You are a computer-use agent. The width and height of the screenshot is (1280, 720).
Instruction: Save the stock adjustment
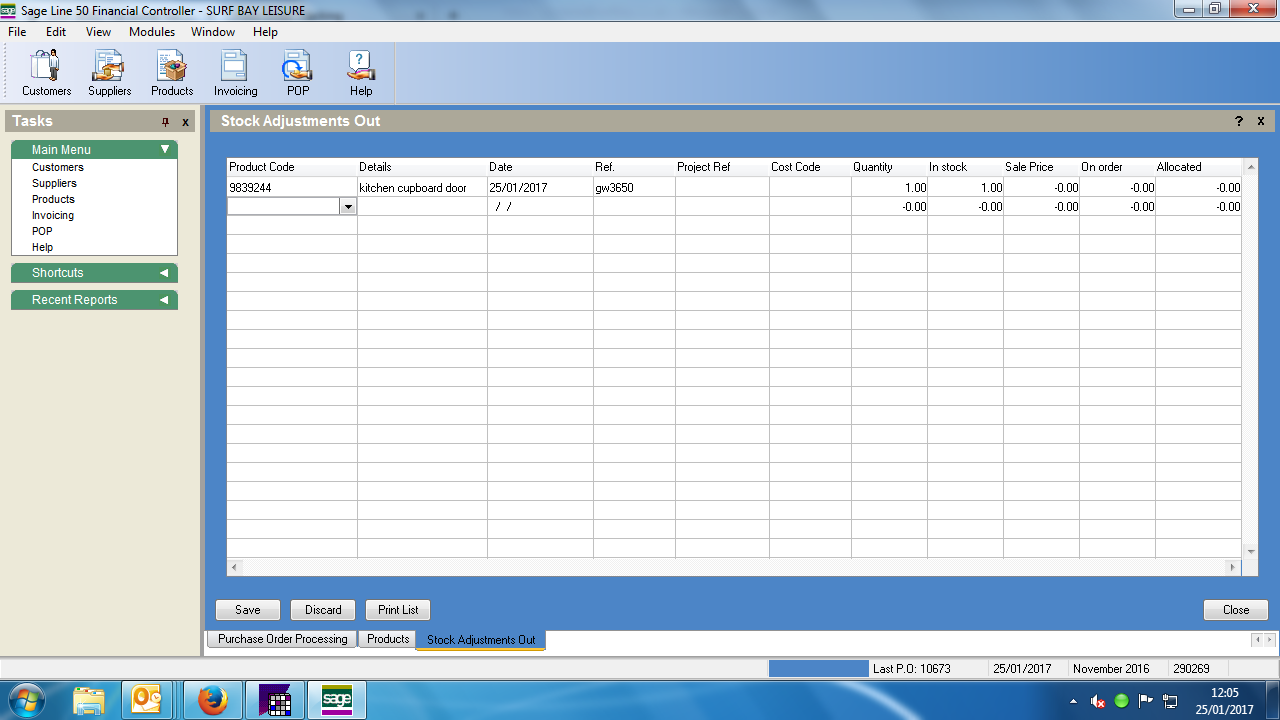(x=248, y=610)
